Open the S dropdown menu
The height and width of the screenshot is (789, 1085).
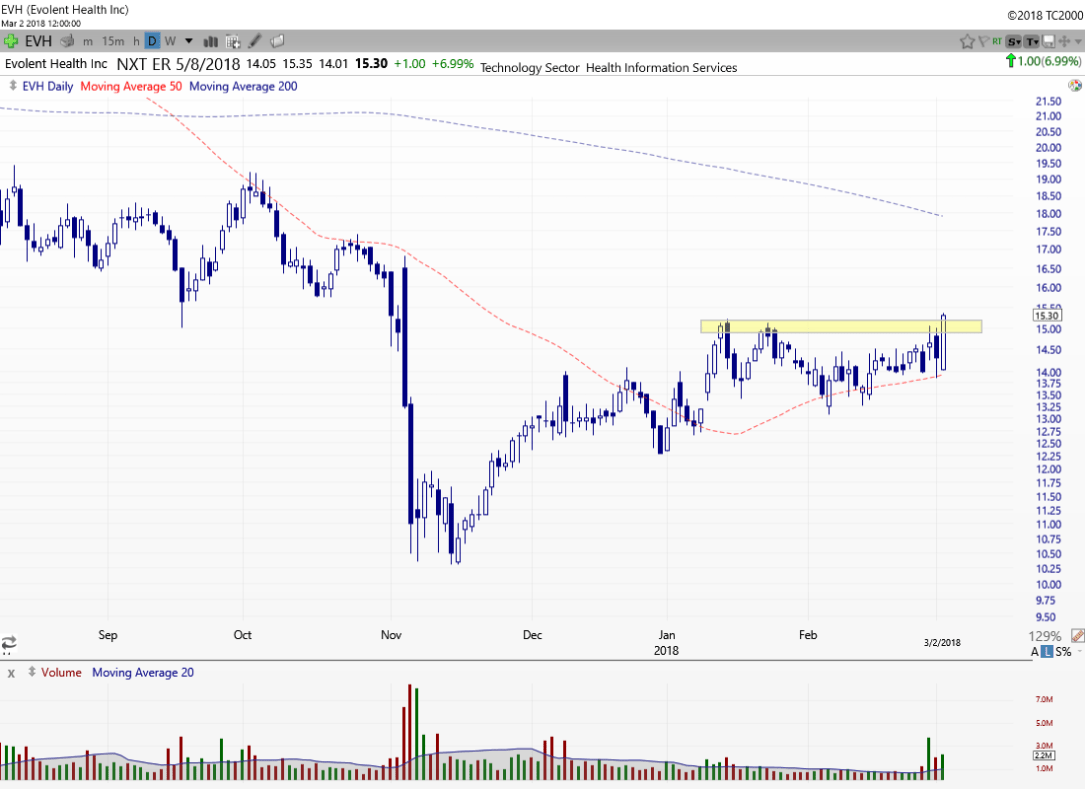(x=1013, y=41)
